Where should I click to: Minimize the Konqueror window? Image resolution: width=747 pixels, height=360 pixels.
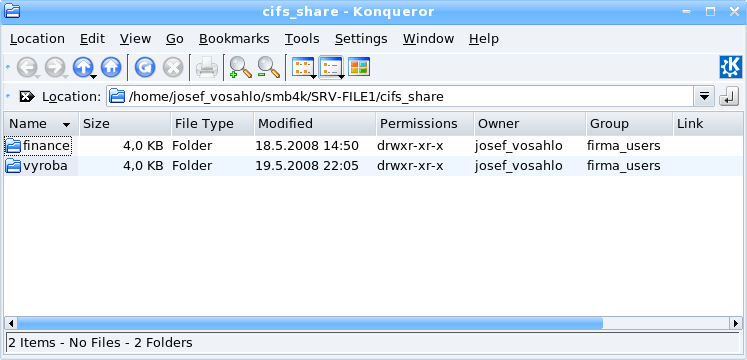686,11
